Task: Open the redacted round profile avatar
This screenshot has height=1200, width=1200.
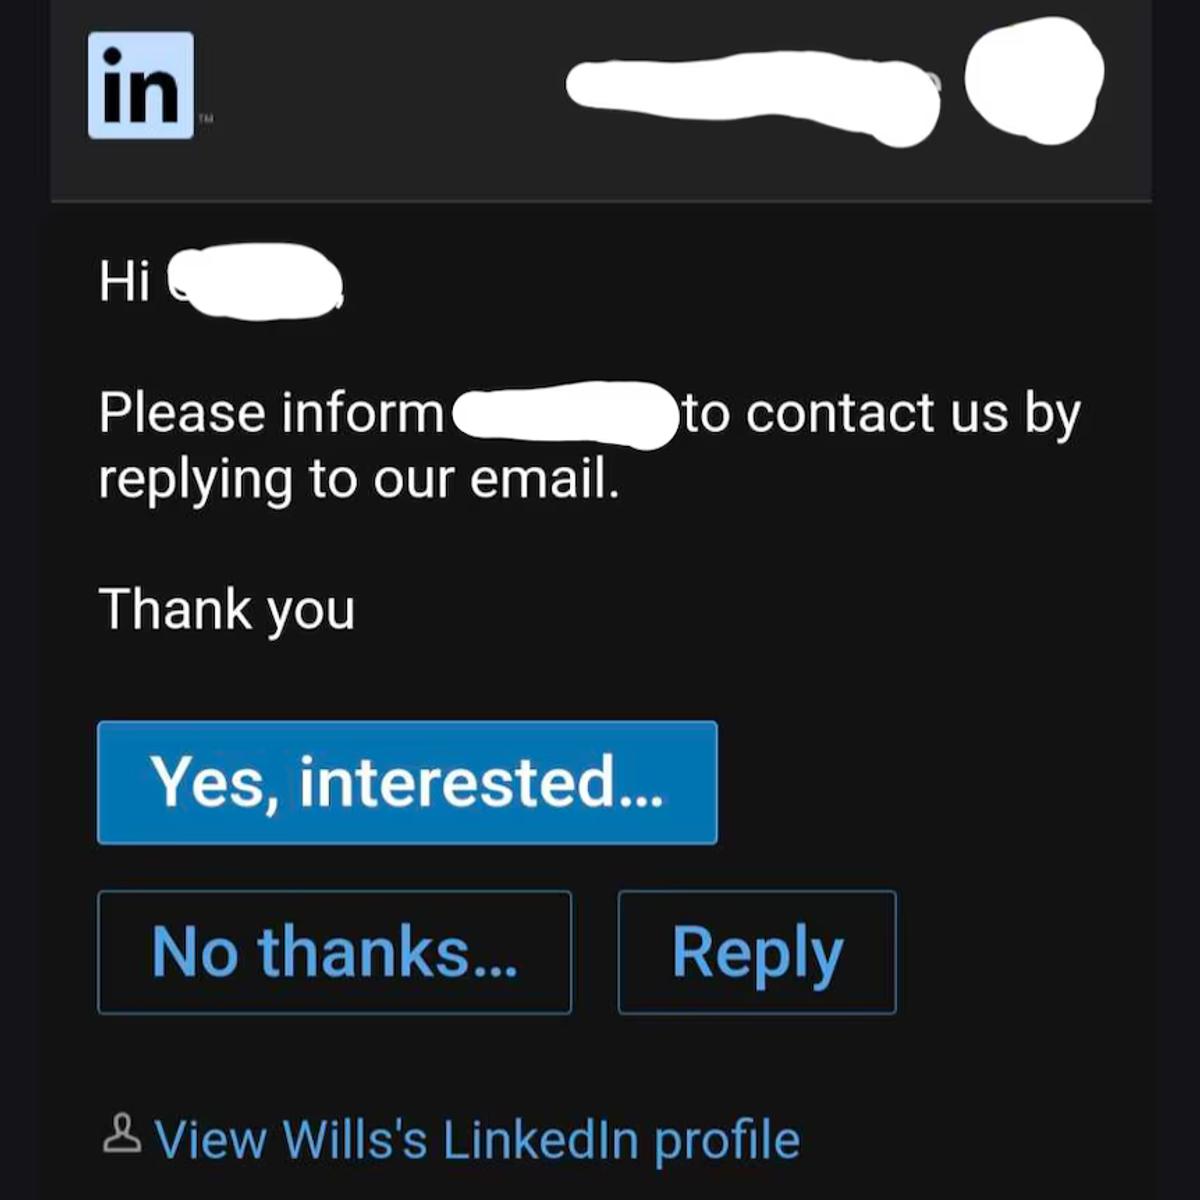Action: pyautogui.click(x=1034, y=81)
